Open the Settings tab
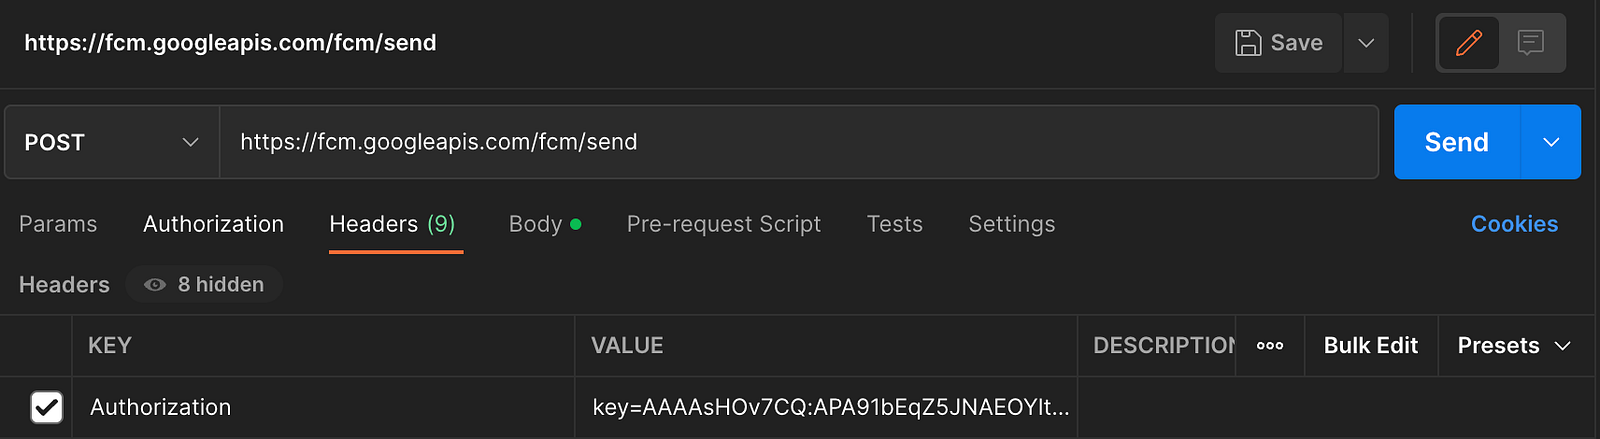 1012,224
